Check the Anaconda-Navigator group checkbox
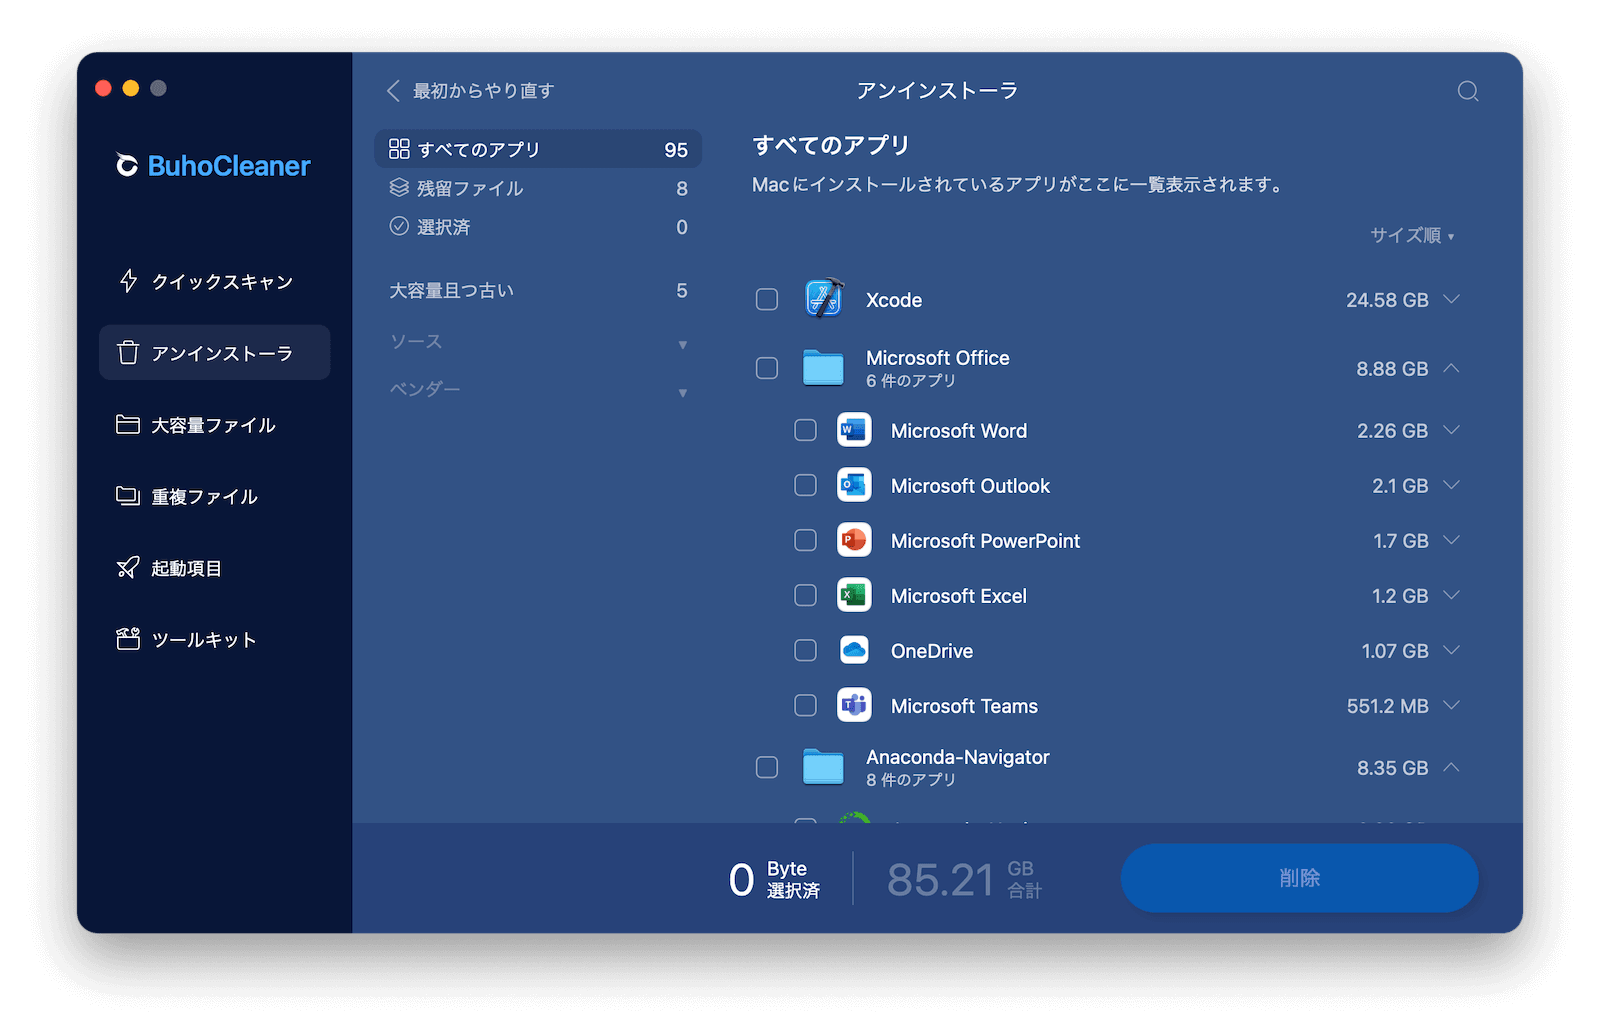 point(767,767)
